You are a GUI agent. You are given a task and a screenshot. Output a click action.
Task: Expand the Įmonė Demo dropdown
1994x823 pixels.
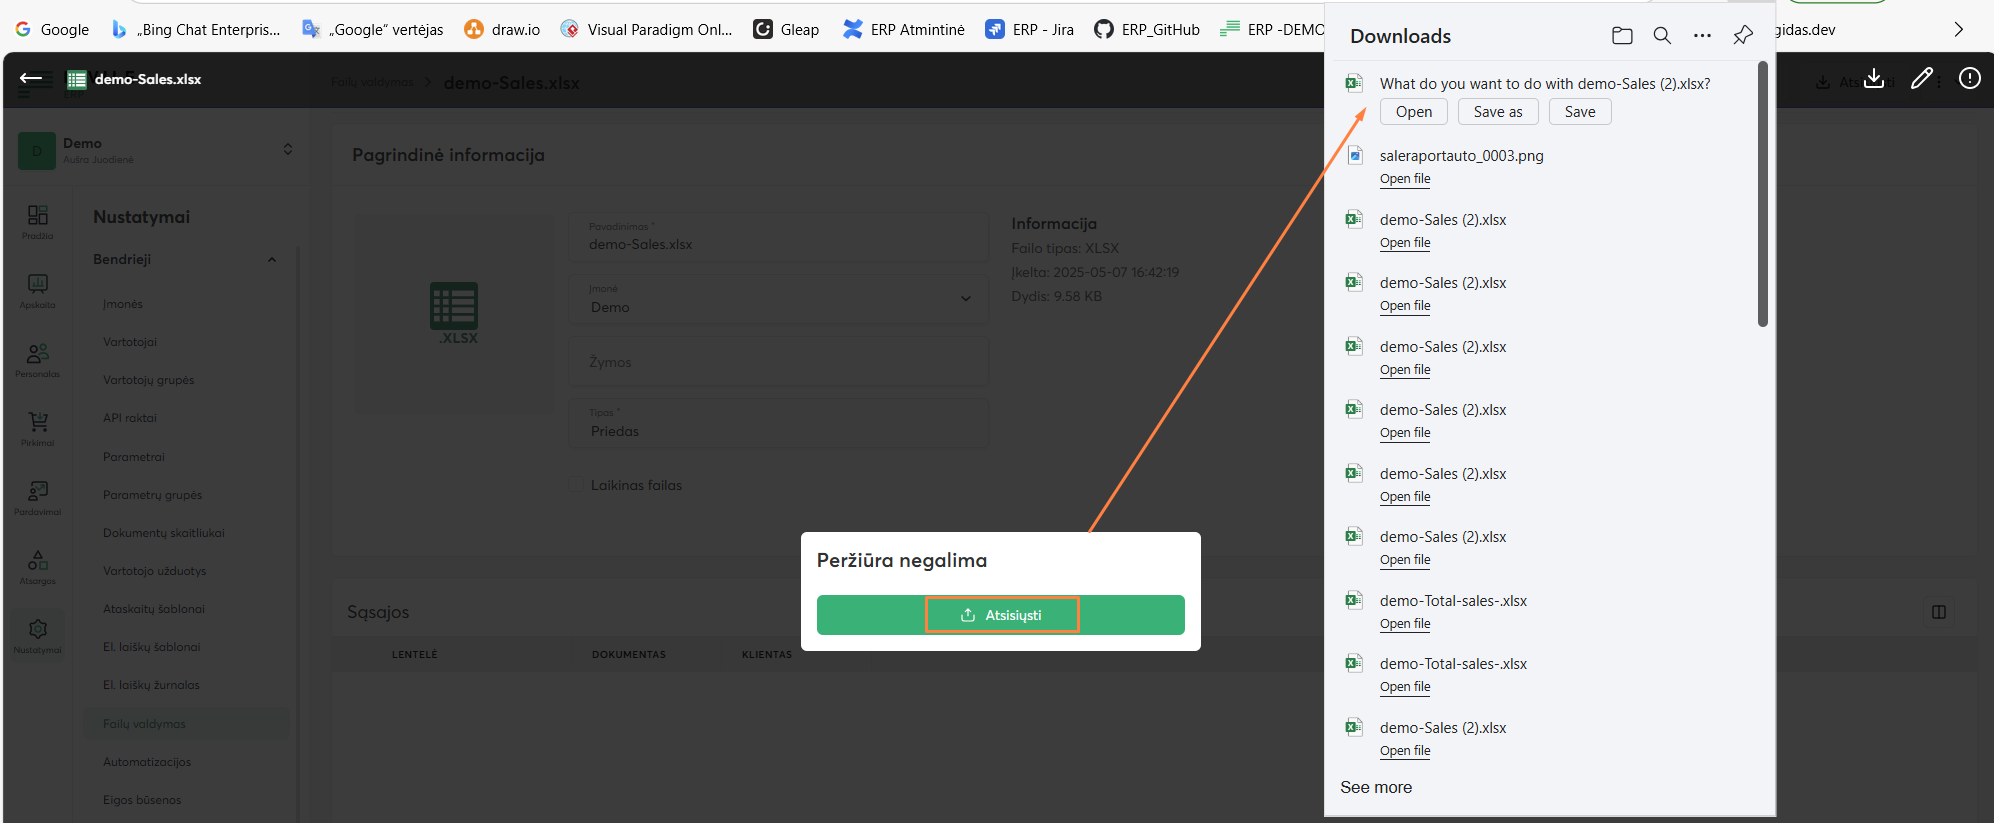[x=965, y=299]
